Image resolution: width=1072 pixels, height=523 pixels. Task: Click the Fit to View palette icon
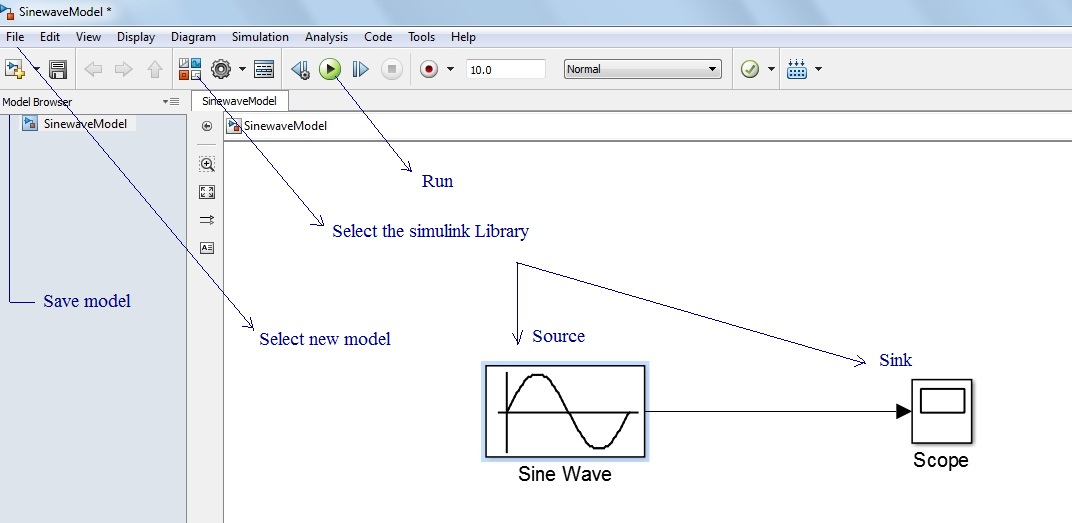207,192
